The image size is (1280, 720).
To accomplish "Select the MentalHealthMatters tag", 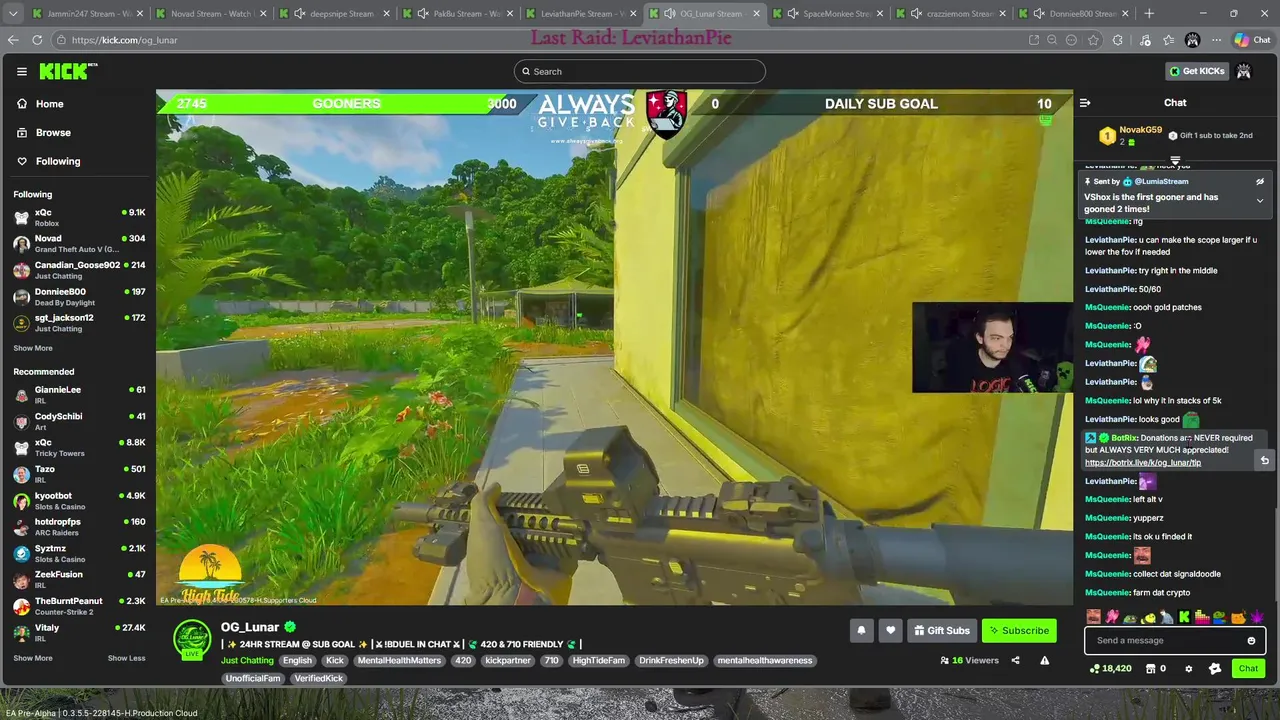I will pos(399,660).
